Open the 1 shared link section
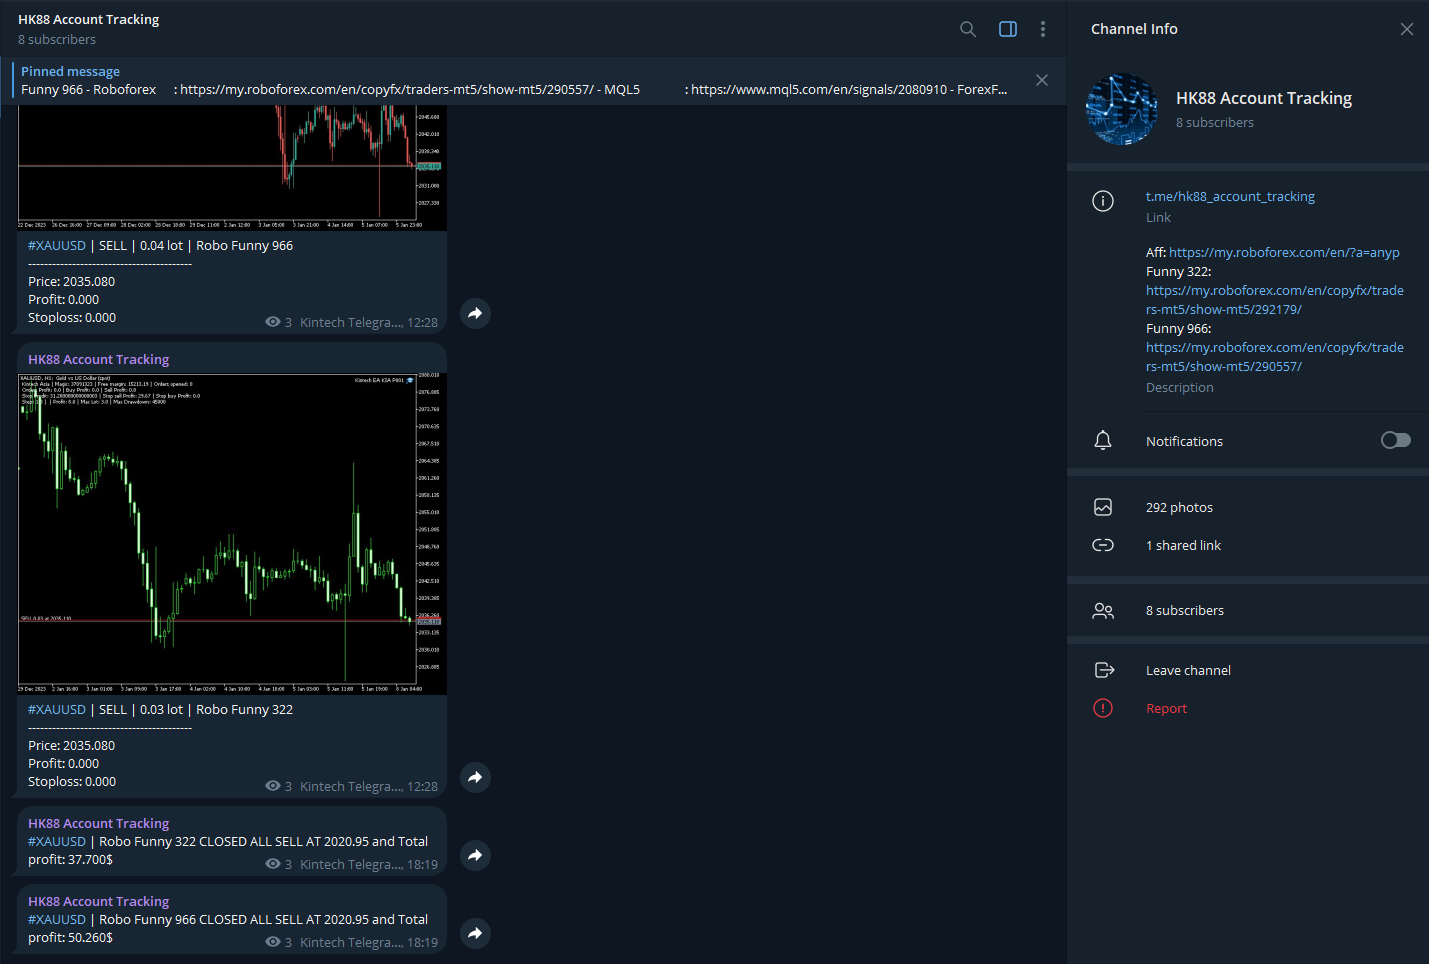1429x964 pixels. tap(1183, 545)
